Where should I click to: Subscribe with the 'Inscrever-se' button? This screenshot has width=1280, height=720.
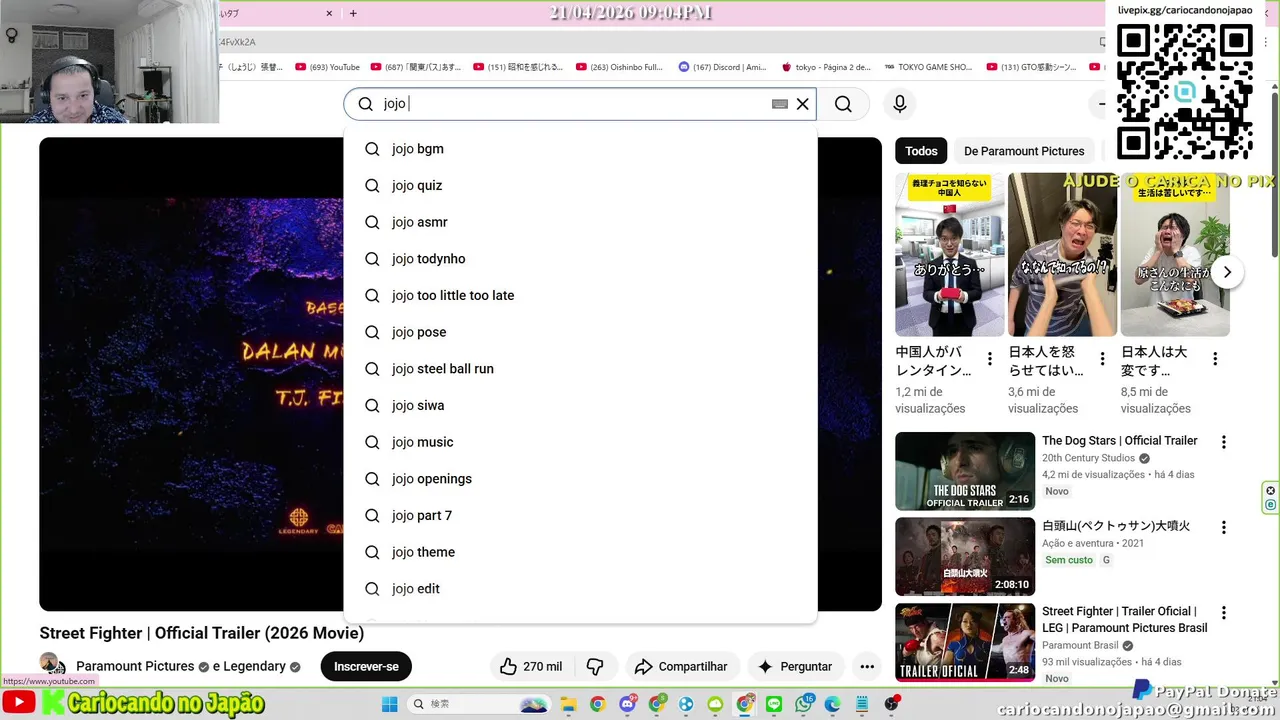[366, 667]
